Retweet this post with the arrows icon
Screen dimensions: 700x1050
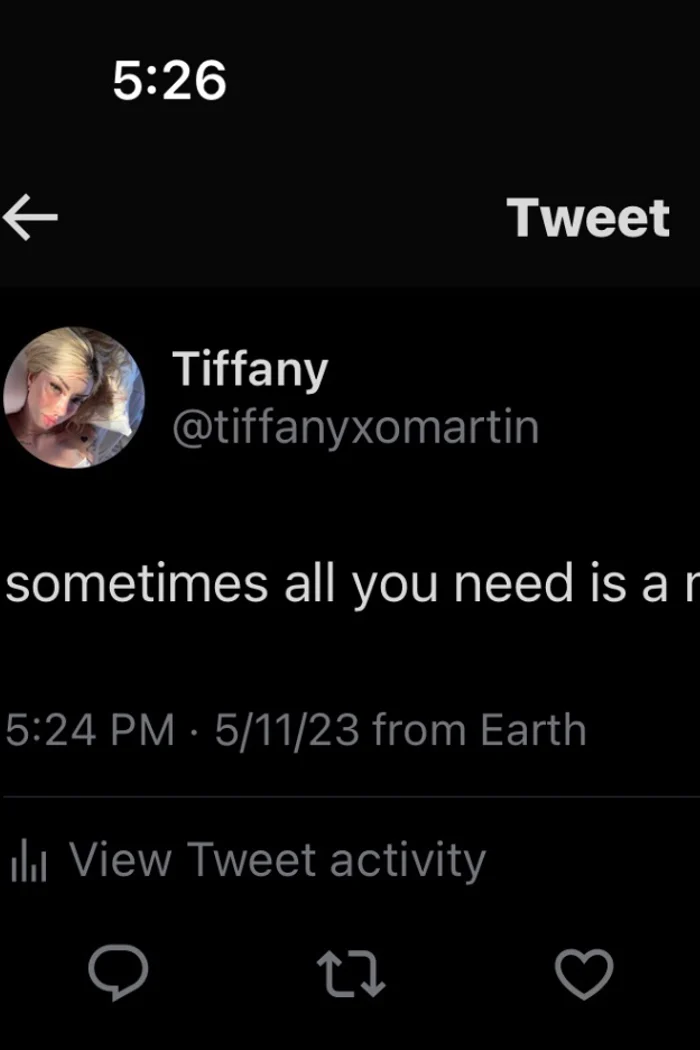(350, 974)
